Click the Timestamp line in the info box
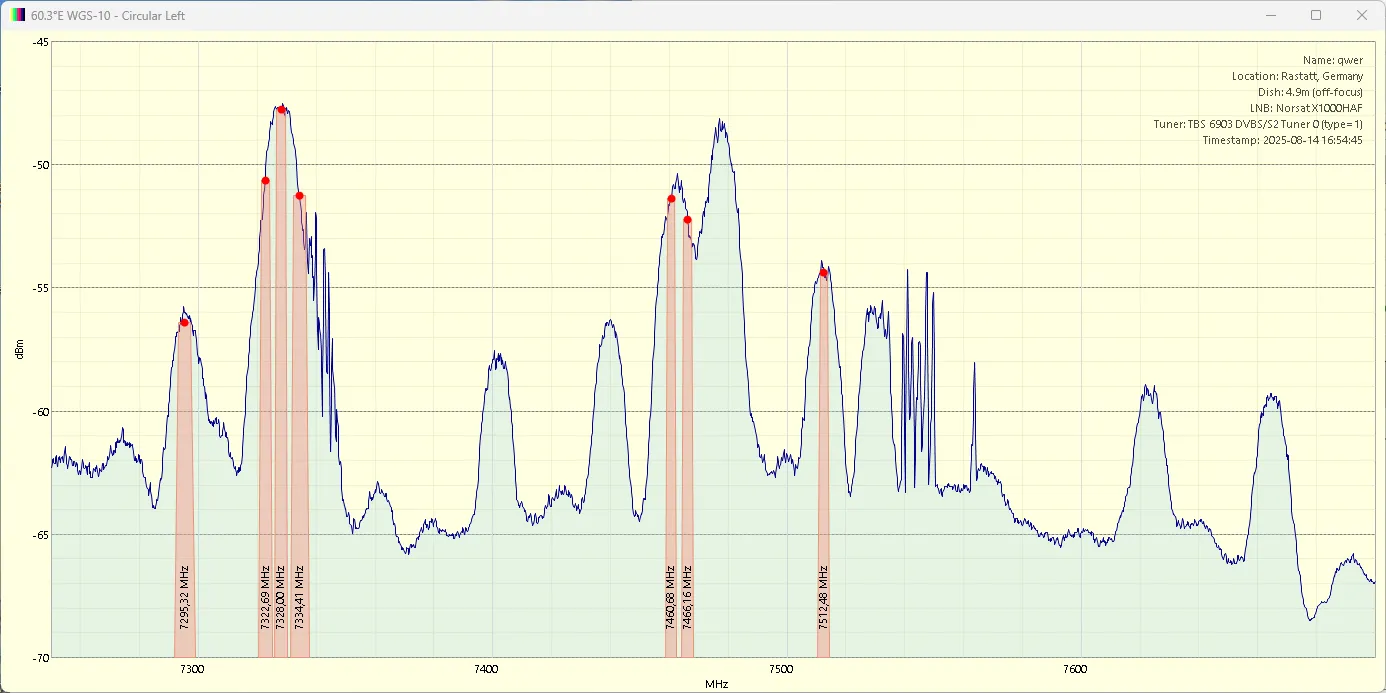Image resolution: width=1386 pixels, height=693 pixels. 1282,140
